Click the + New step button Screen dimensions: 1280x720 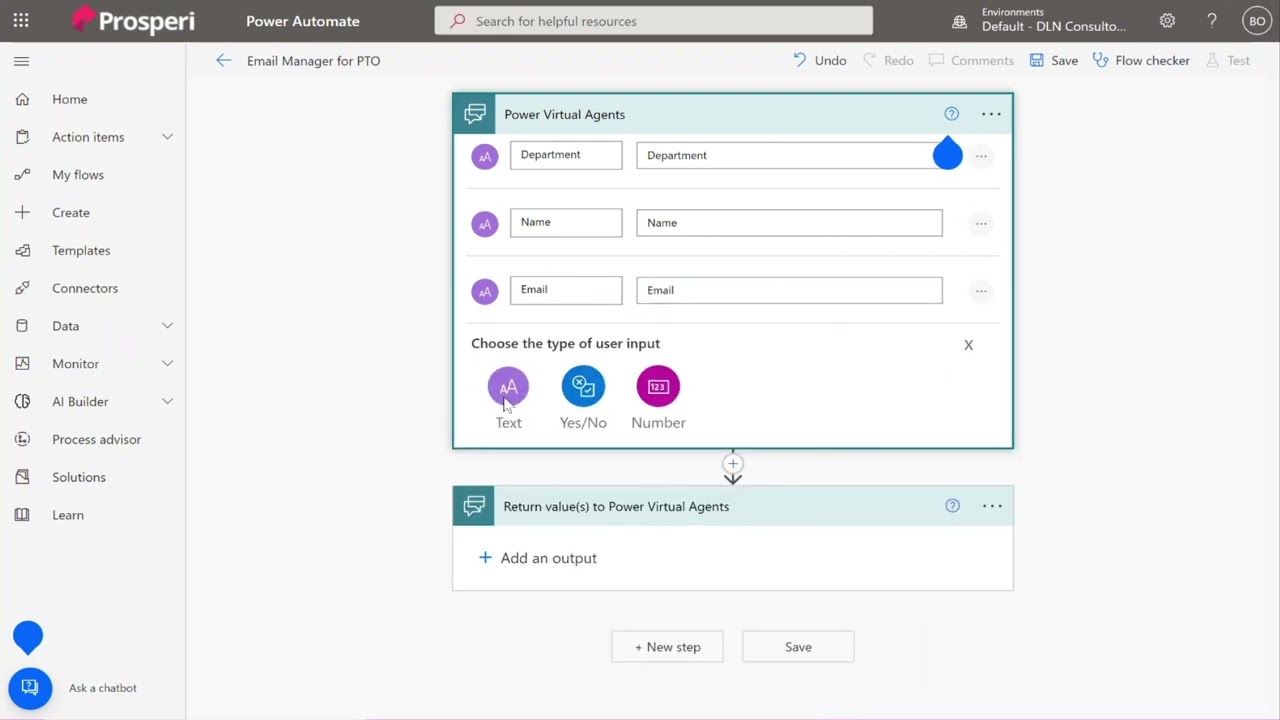(x=668, y=647)
